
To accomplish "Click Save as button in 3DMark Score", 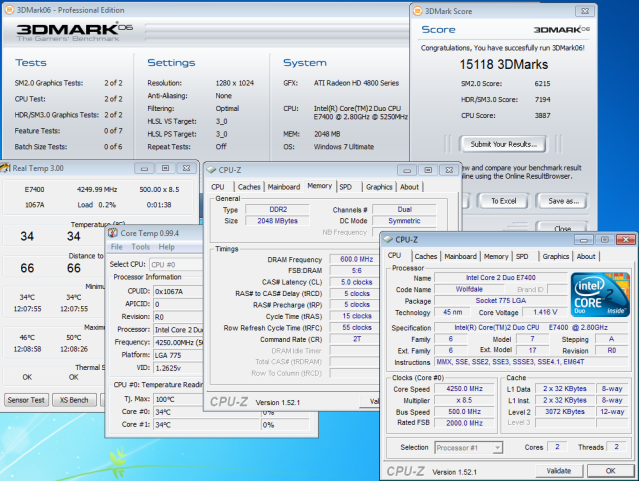I will tap(563, 201).
